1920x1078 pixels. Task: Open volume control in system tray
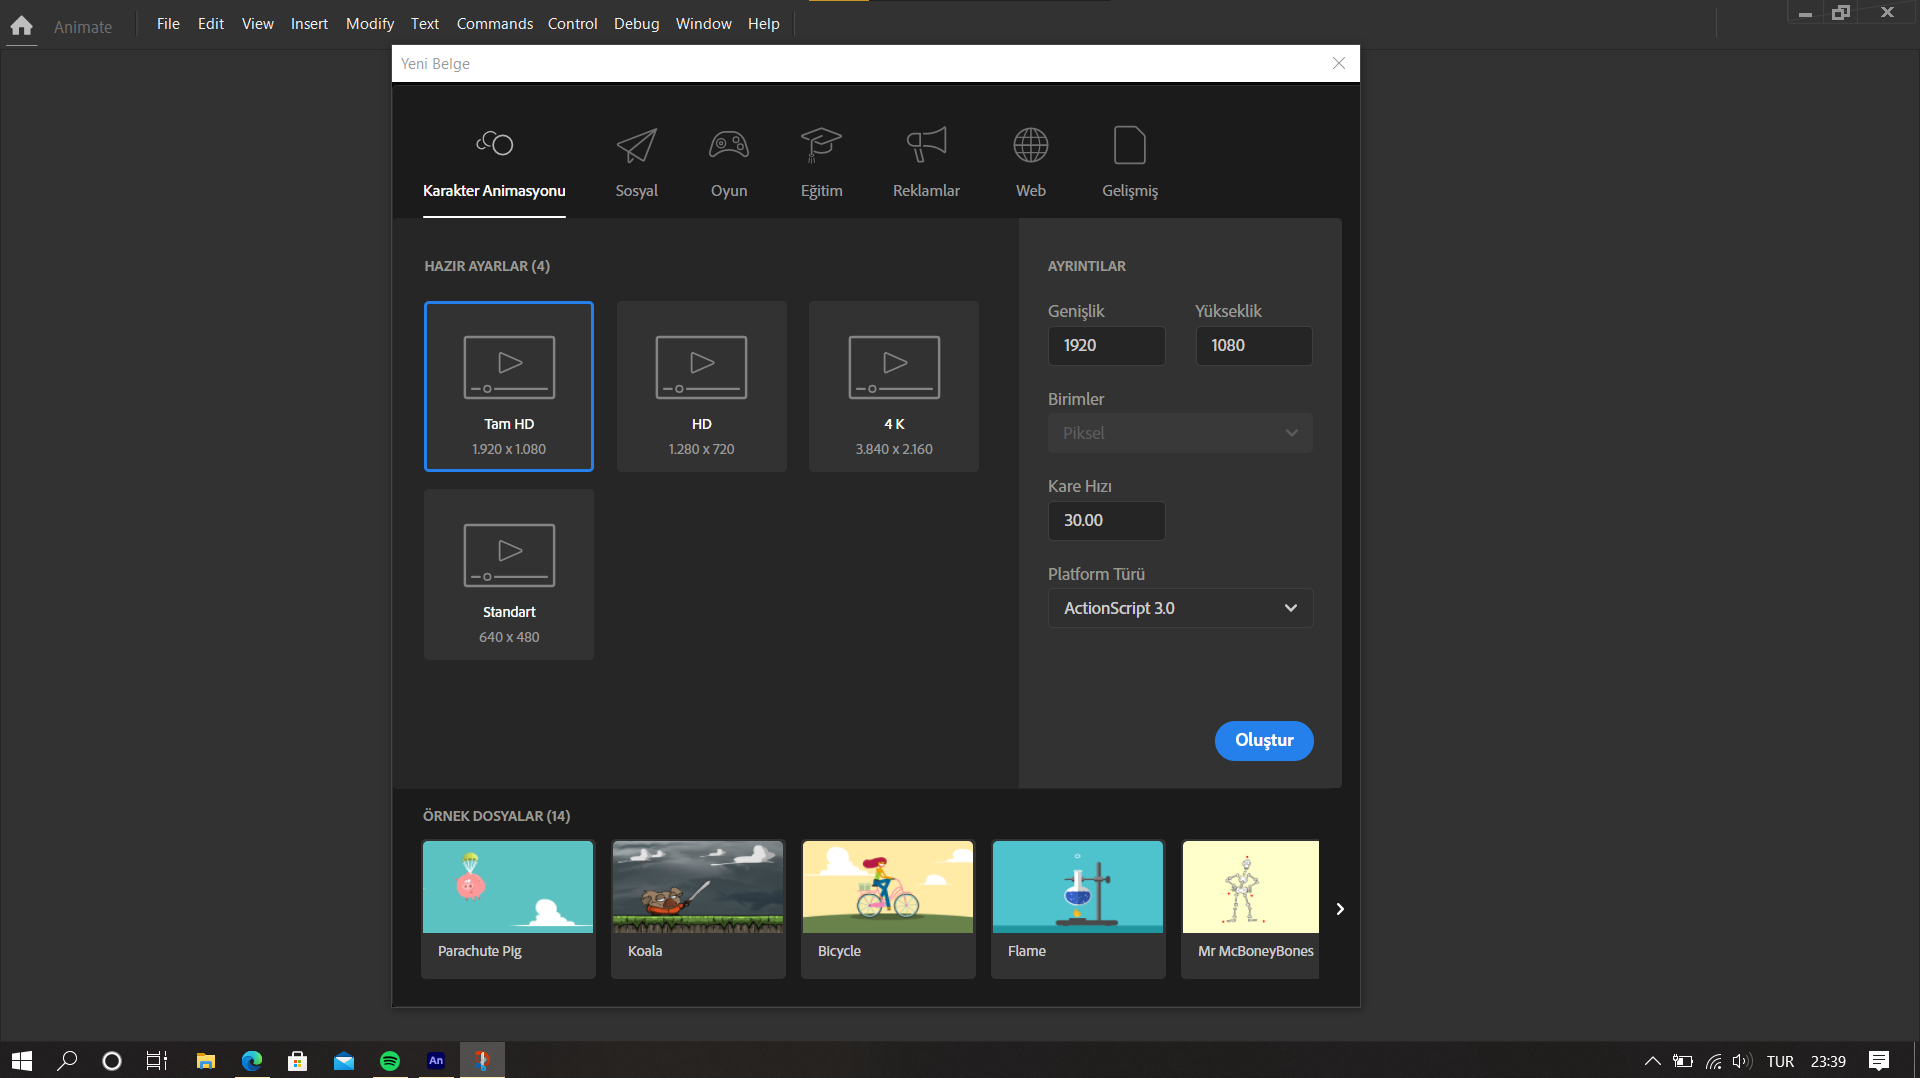click(1743, 1061)
